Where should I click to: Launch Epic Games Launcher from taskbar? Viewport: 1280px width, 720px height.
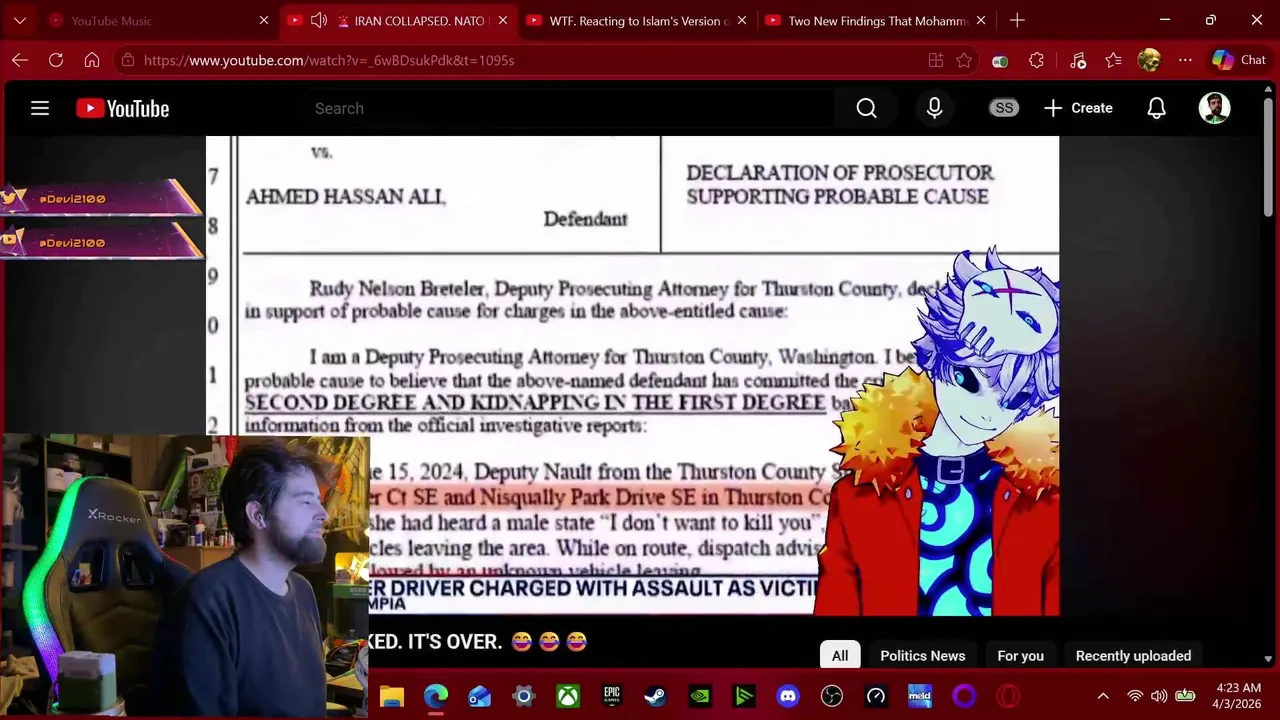tap(612, 696)
